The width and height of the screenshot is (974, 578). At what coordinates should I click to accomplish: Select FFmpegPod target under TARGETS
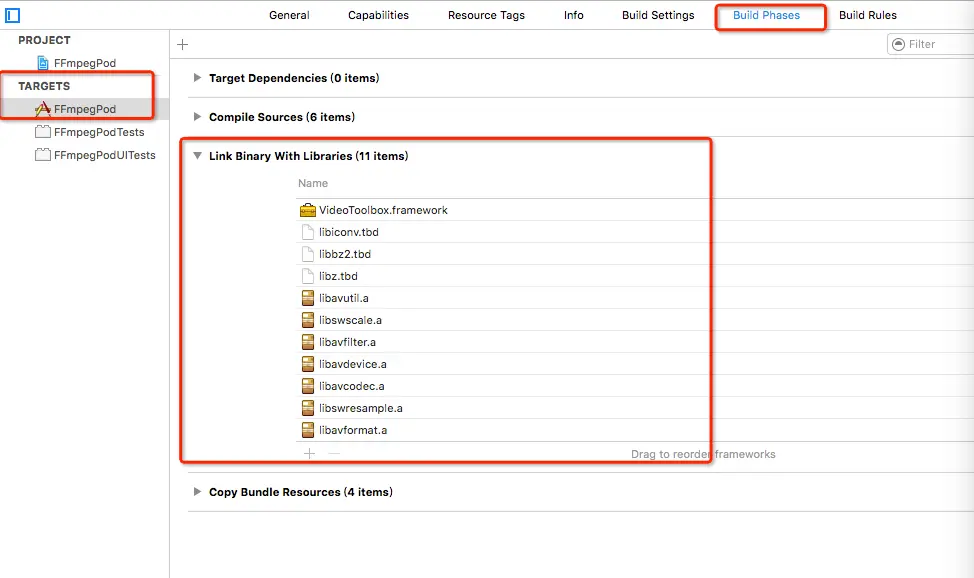(x=84, y=109)
